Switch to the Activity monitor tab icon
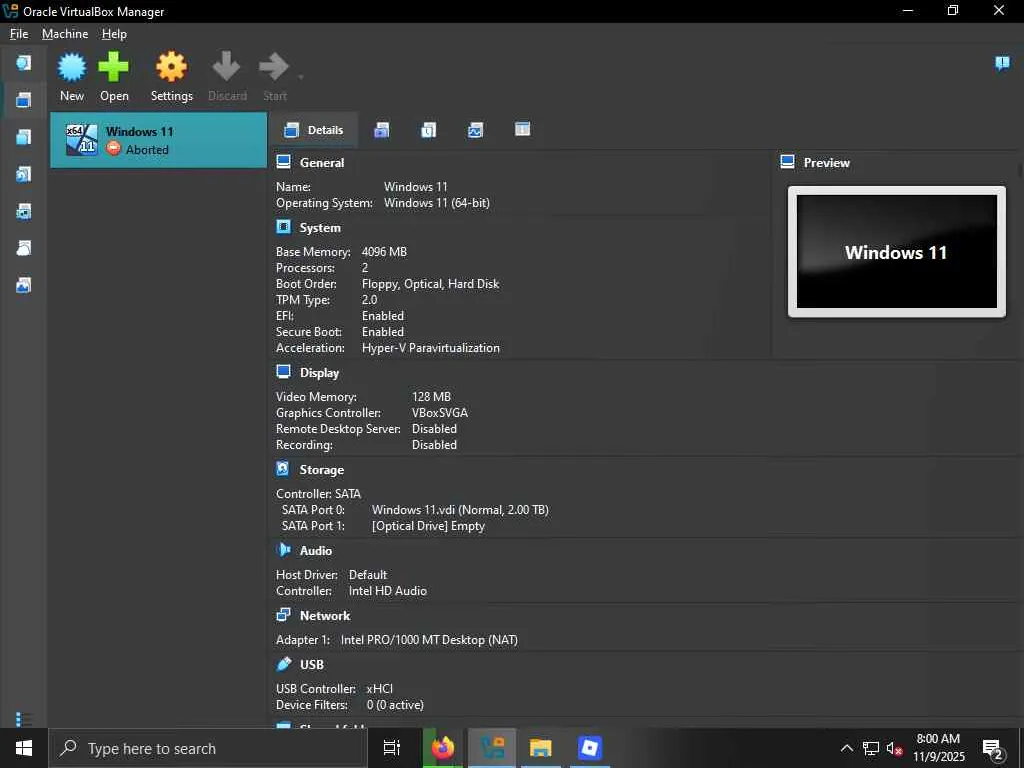Viewport: 1024px width, 768px height. [475, 130]
